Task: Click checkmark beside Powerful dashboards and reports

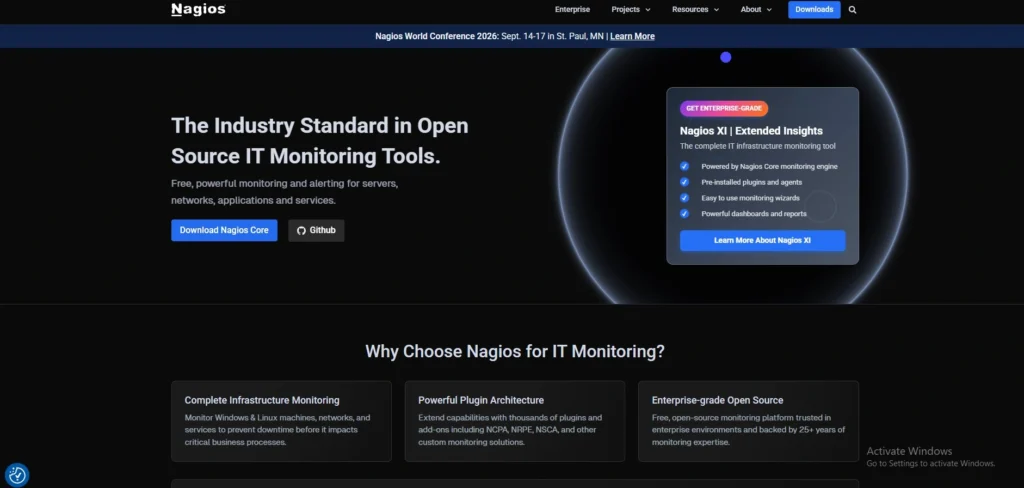Action: 684,214
